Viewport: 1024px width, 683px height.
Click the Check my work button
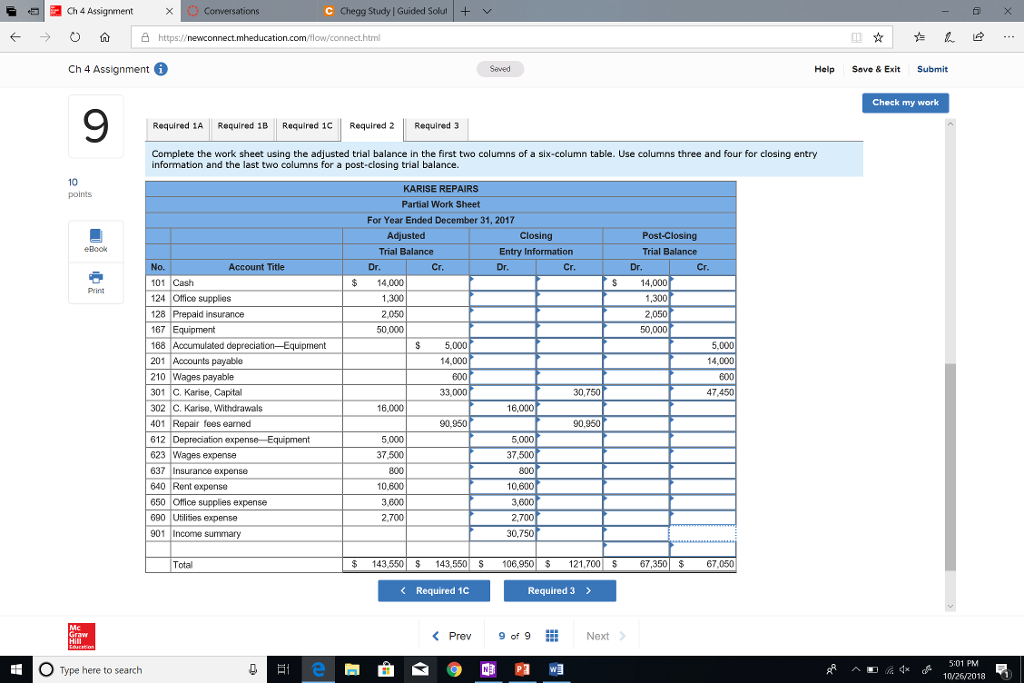(905, 103)
